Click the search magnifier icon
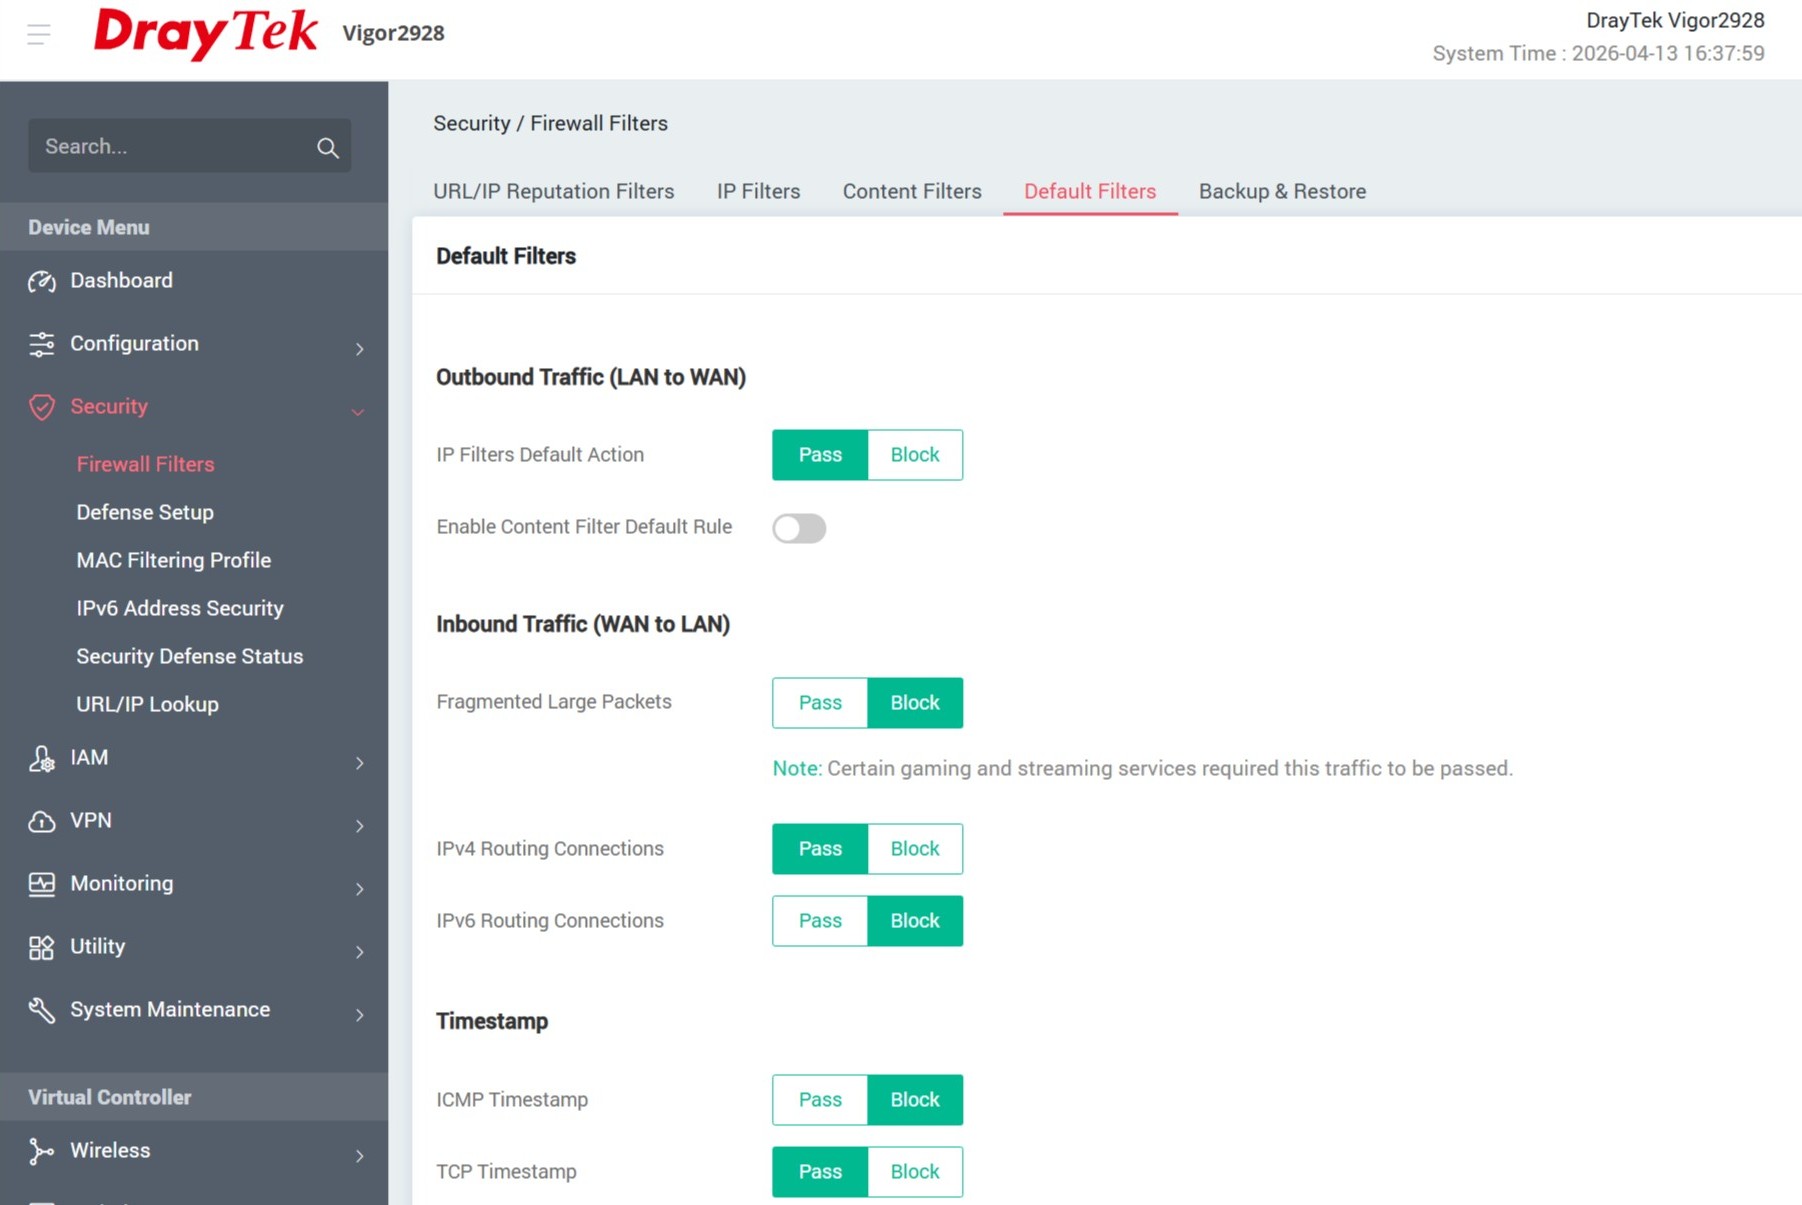Image resolution: width=1802 pixels, height=1205 pixels. (x=327, y=146)
